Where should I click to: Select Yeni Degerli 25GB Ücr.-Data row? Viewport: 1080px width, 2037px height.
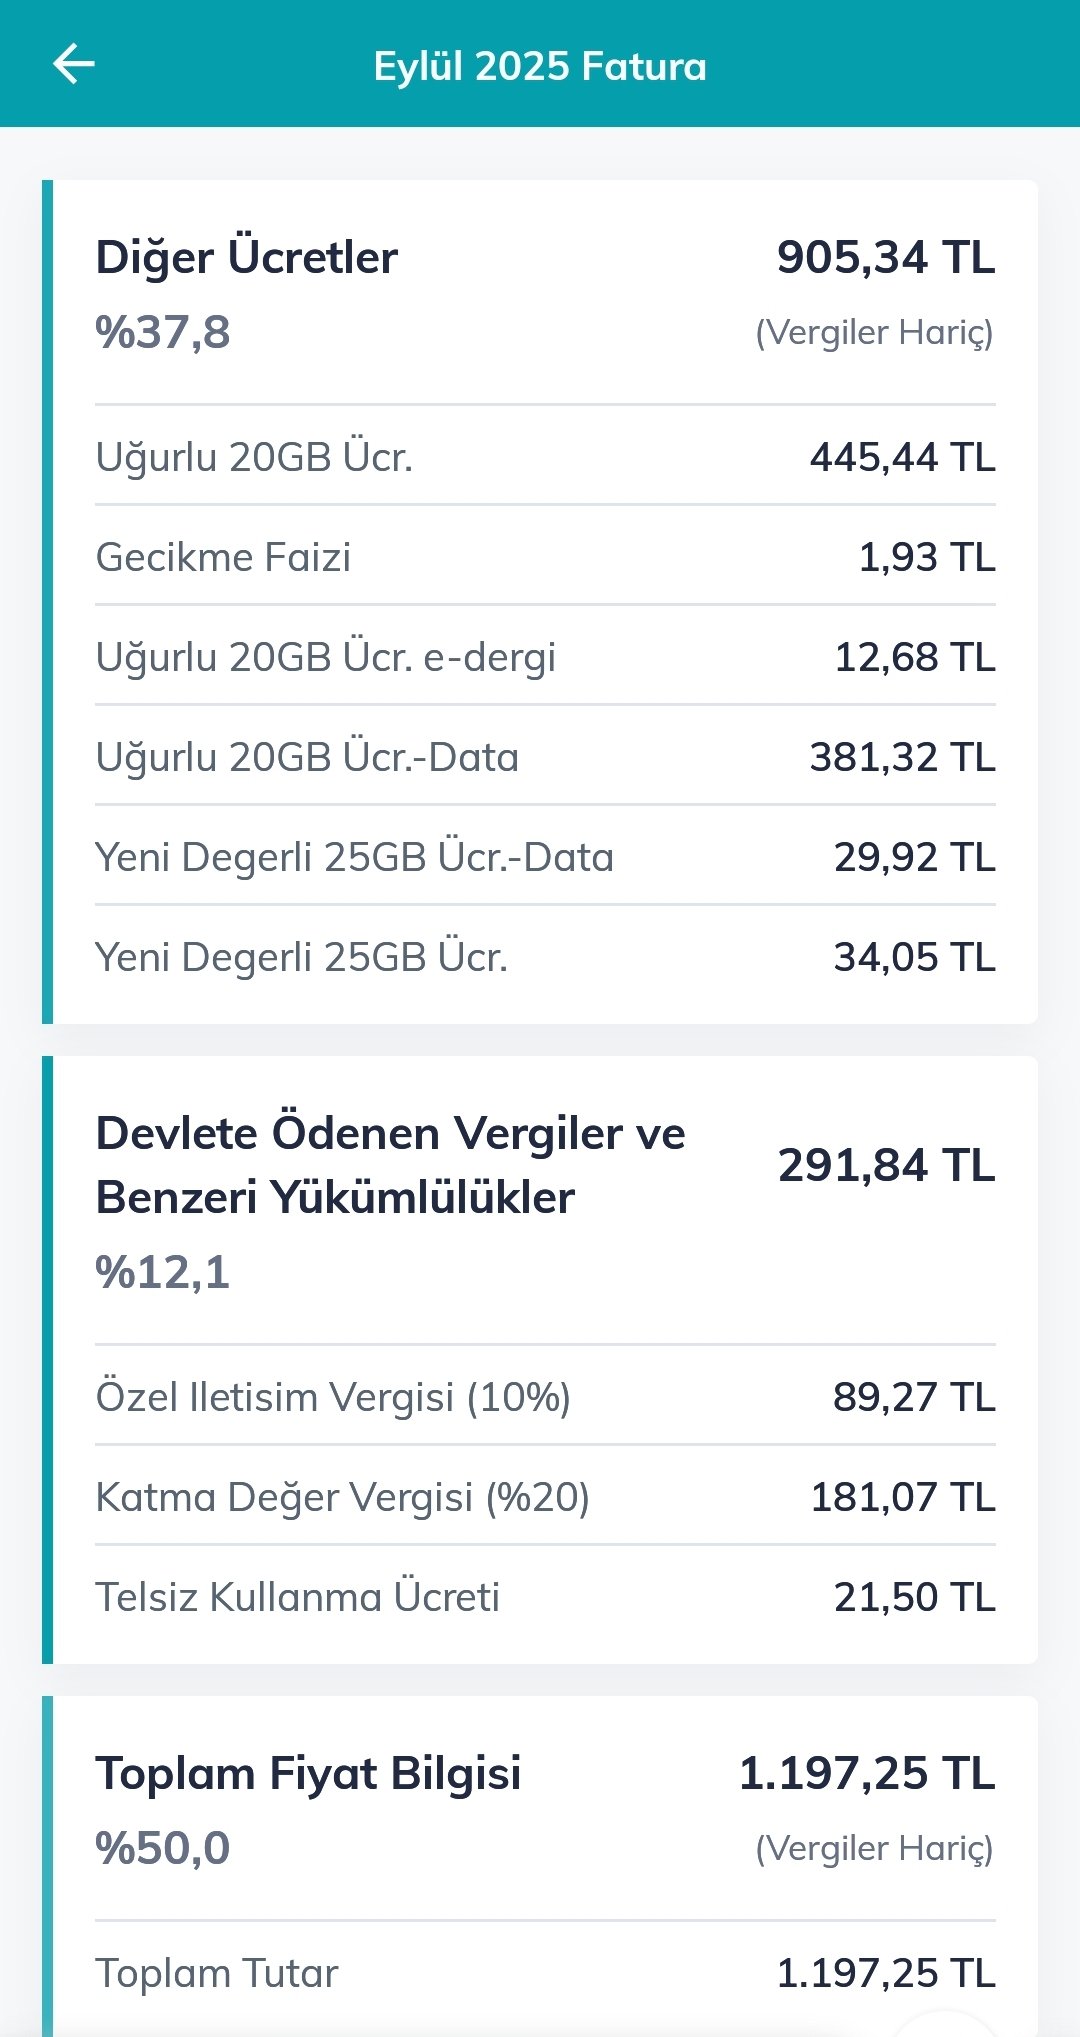(545, 857)
